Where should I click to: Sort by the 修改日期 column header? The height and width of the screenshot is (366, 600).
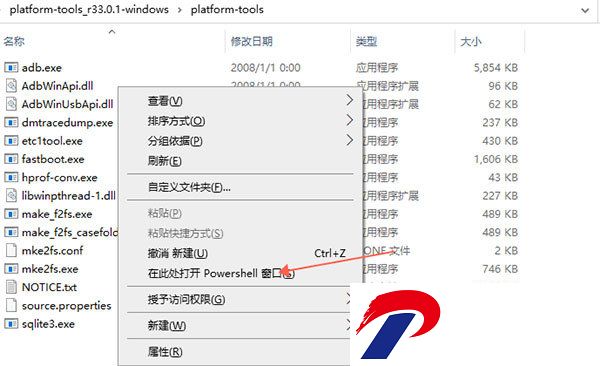(x=251, y=41)
